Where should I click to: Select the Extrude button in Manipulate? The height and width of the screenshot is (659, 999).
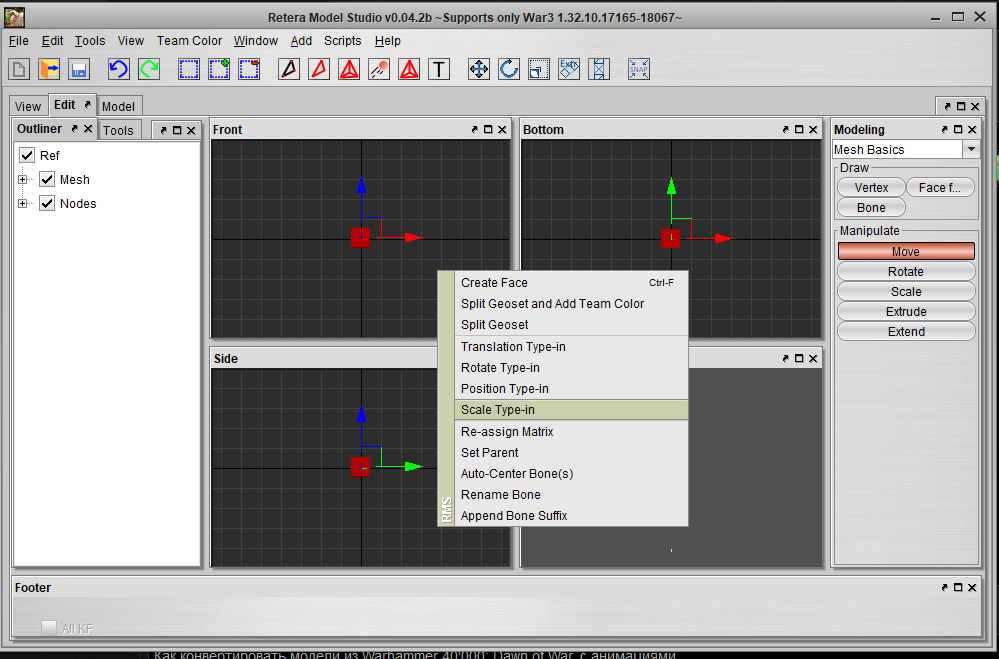(x=906, y=312)
